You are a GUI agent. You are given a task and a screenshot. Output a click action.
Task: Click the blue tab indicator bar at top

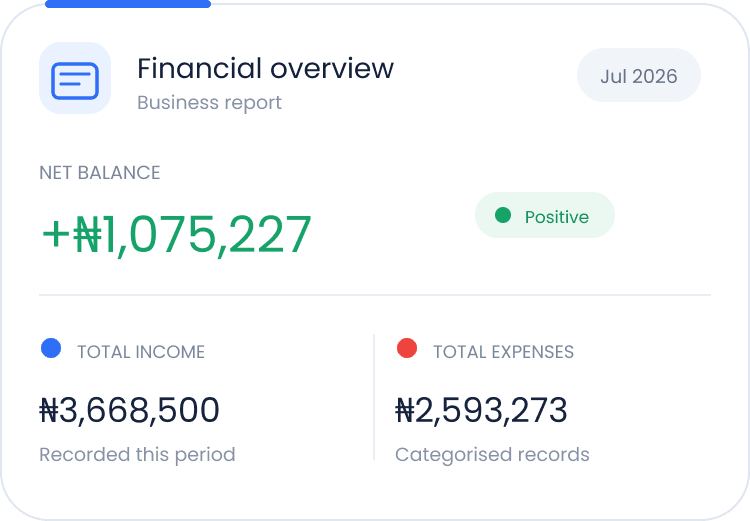(128, 4)
